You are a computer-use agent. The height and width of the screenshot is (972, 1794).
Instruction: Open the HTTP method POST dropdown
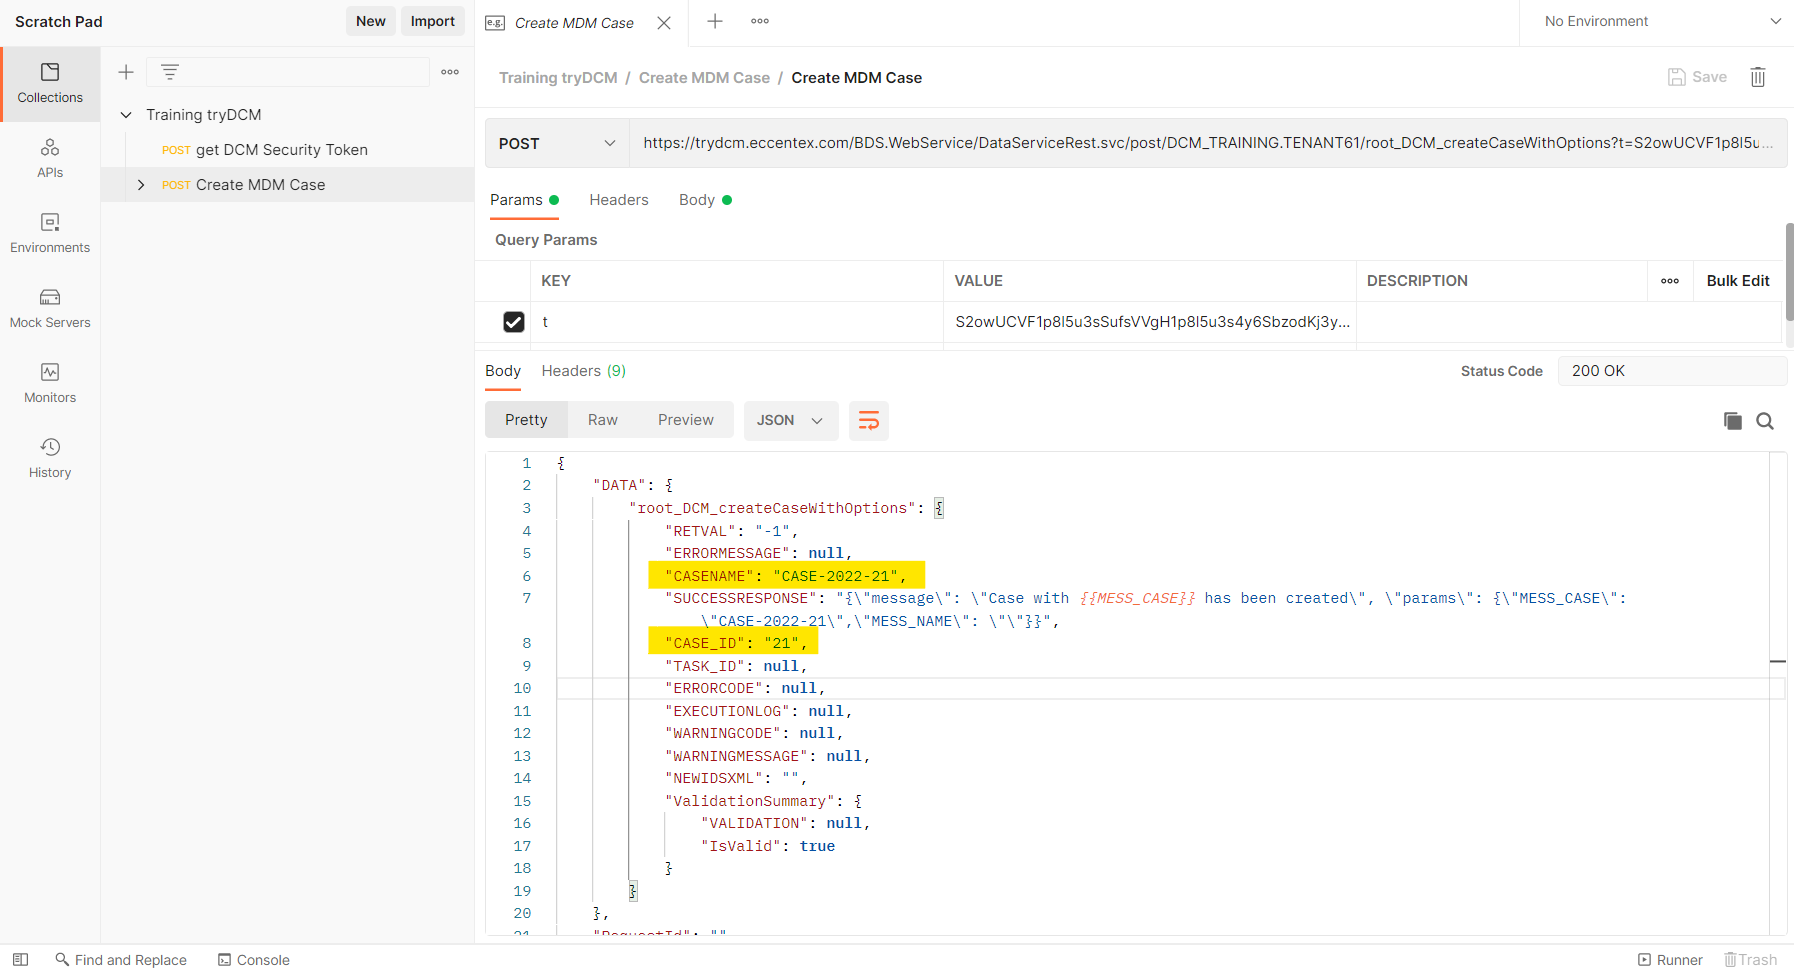(x=557, y=144)
